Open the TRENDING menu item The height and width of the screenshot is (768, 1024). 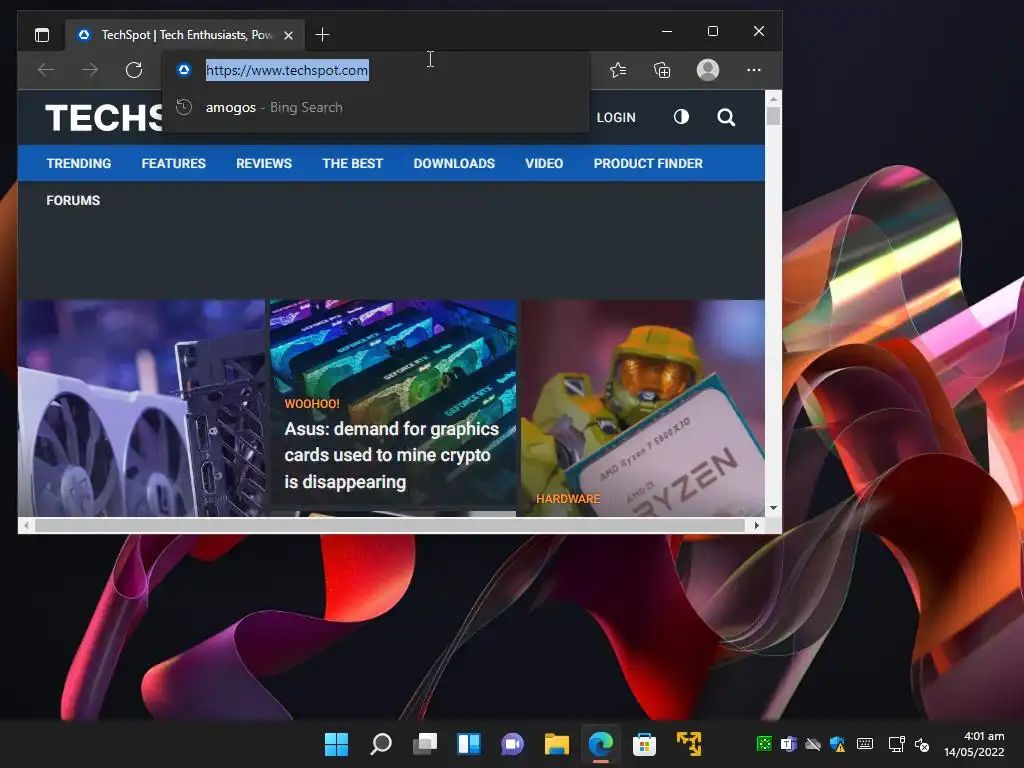click(79, 163)
